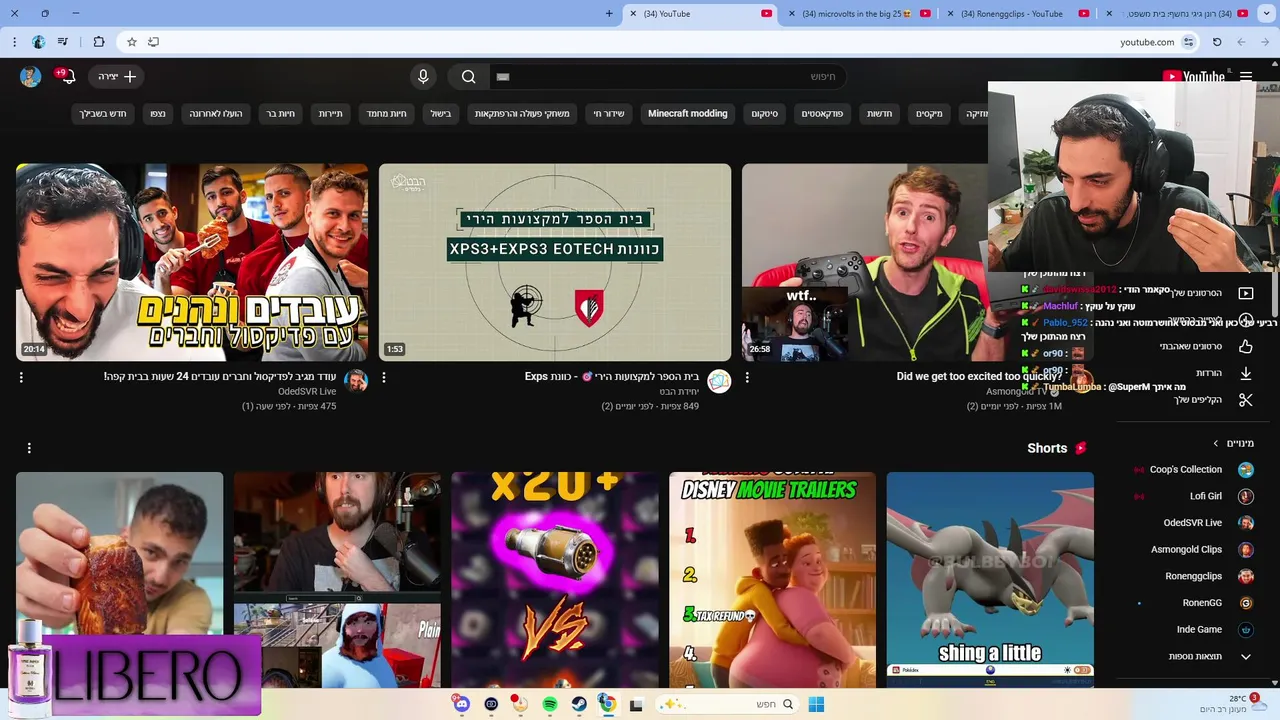Open more options for OdedSVR Live video
This screenshot has height=720, width=1280.
pyautogui.click(x=21, y=377)
